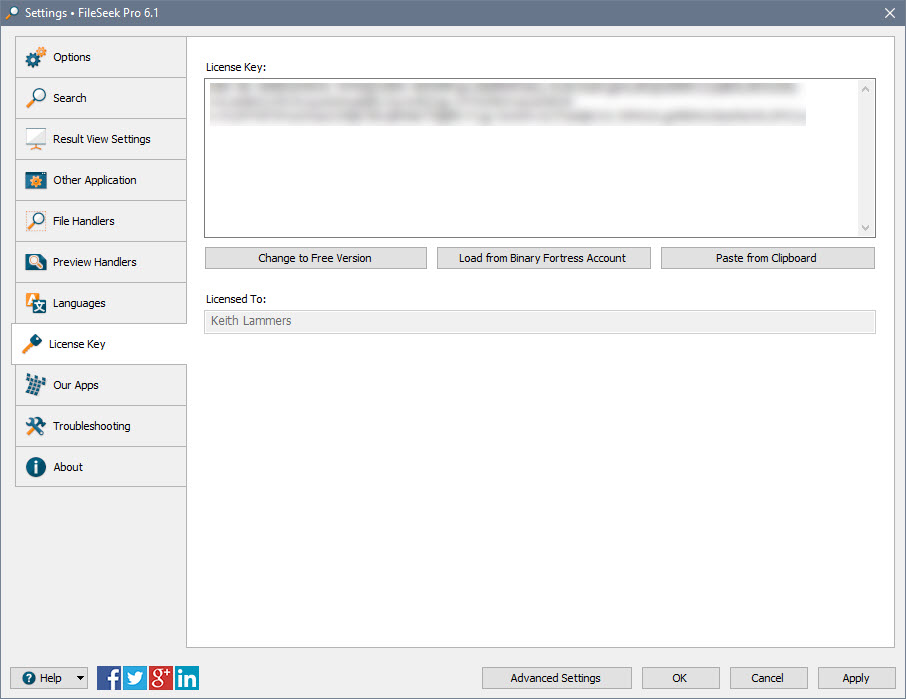The height and width of the screenshot is (699, 906).
Task: Switch to the Languages tab
Action: coord(101,303)
